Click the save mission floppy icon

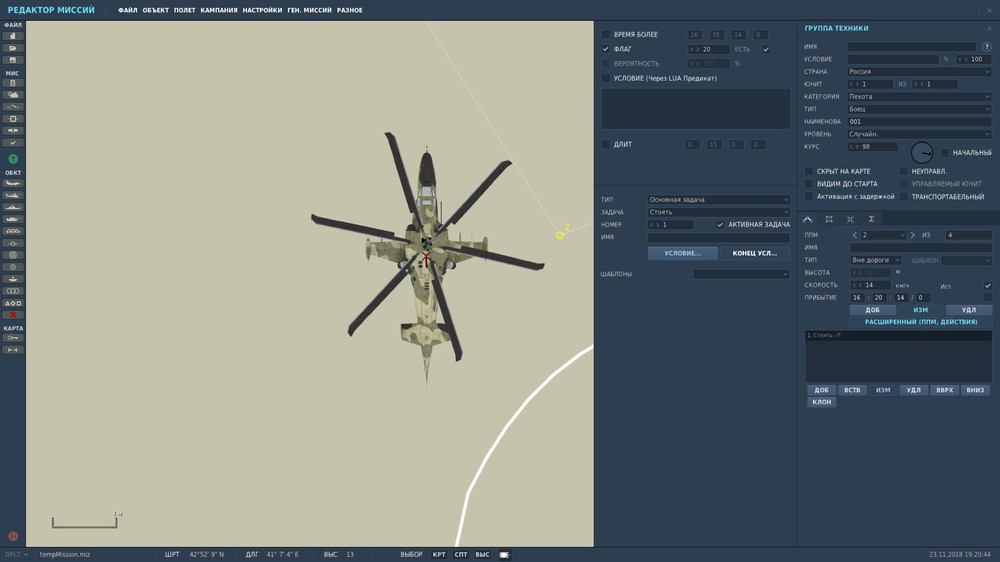pos(13,60)
